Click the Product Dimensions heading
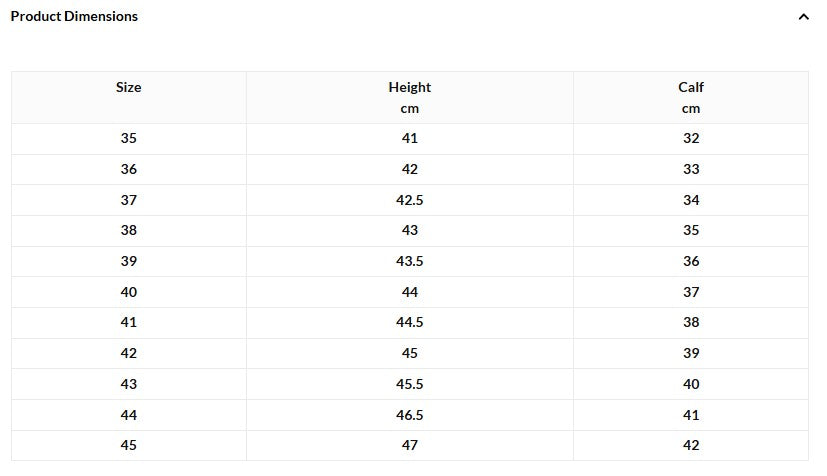Screen dimensions: 827x476 75,17
